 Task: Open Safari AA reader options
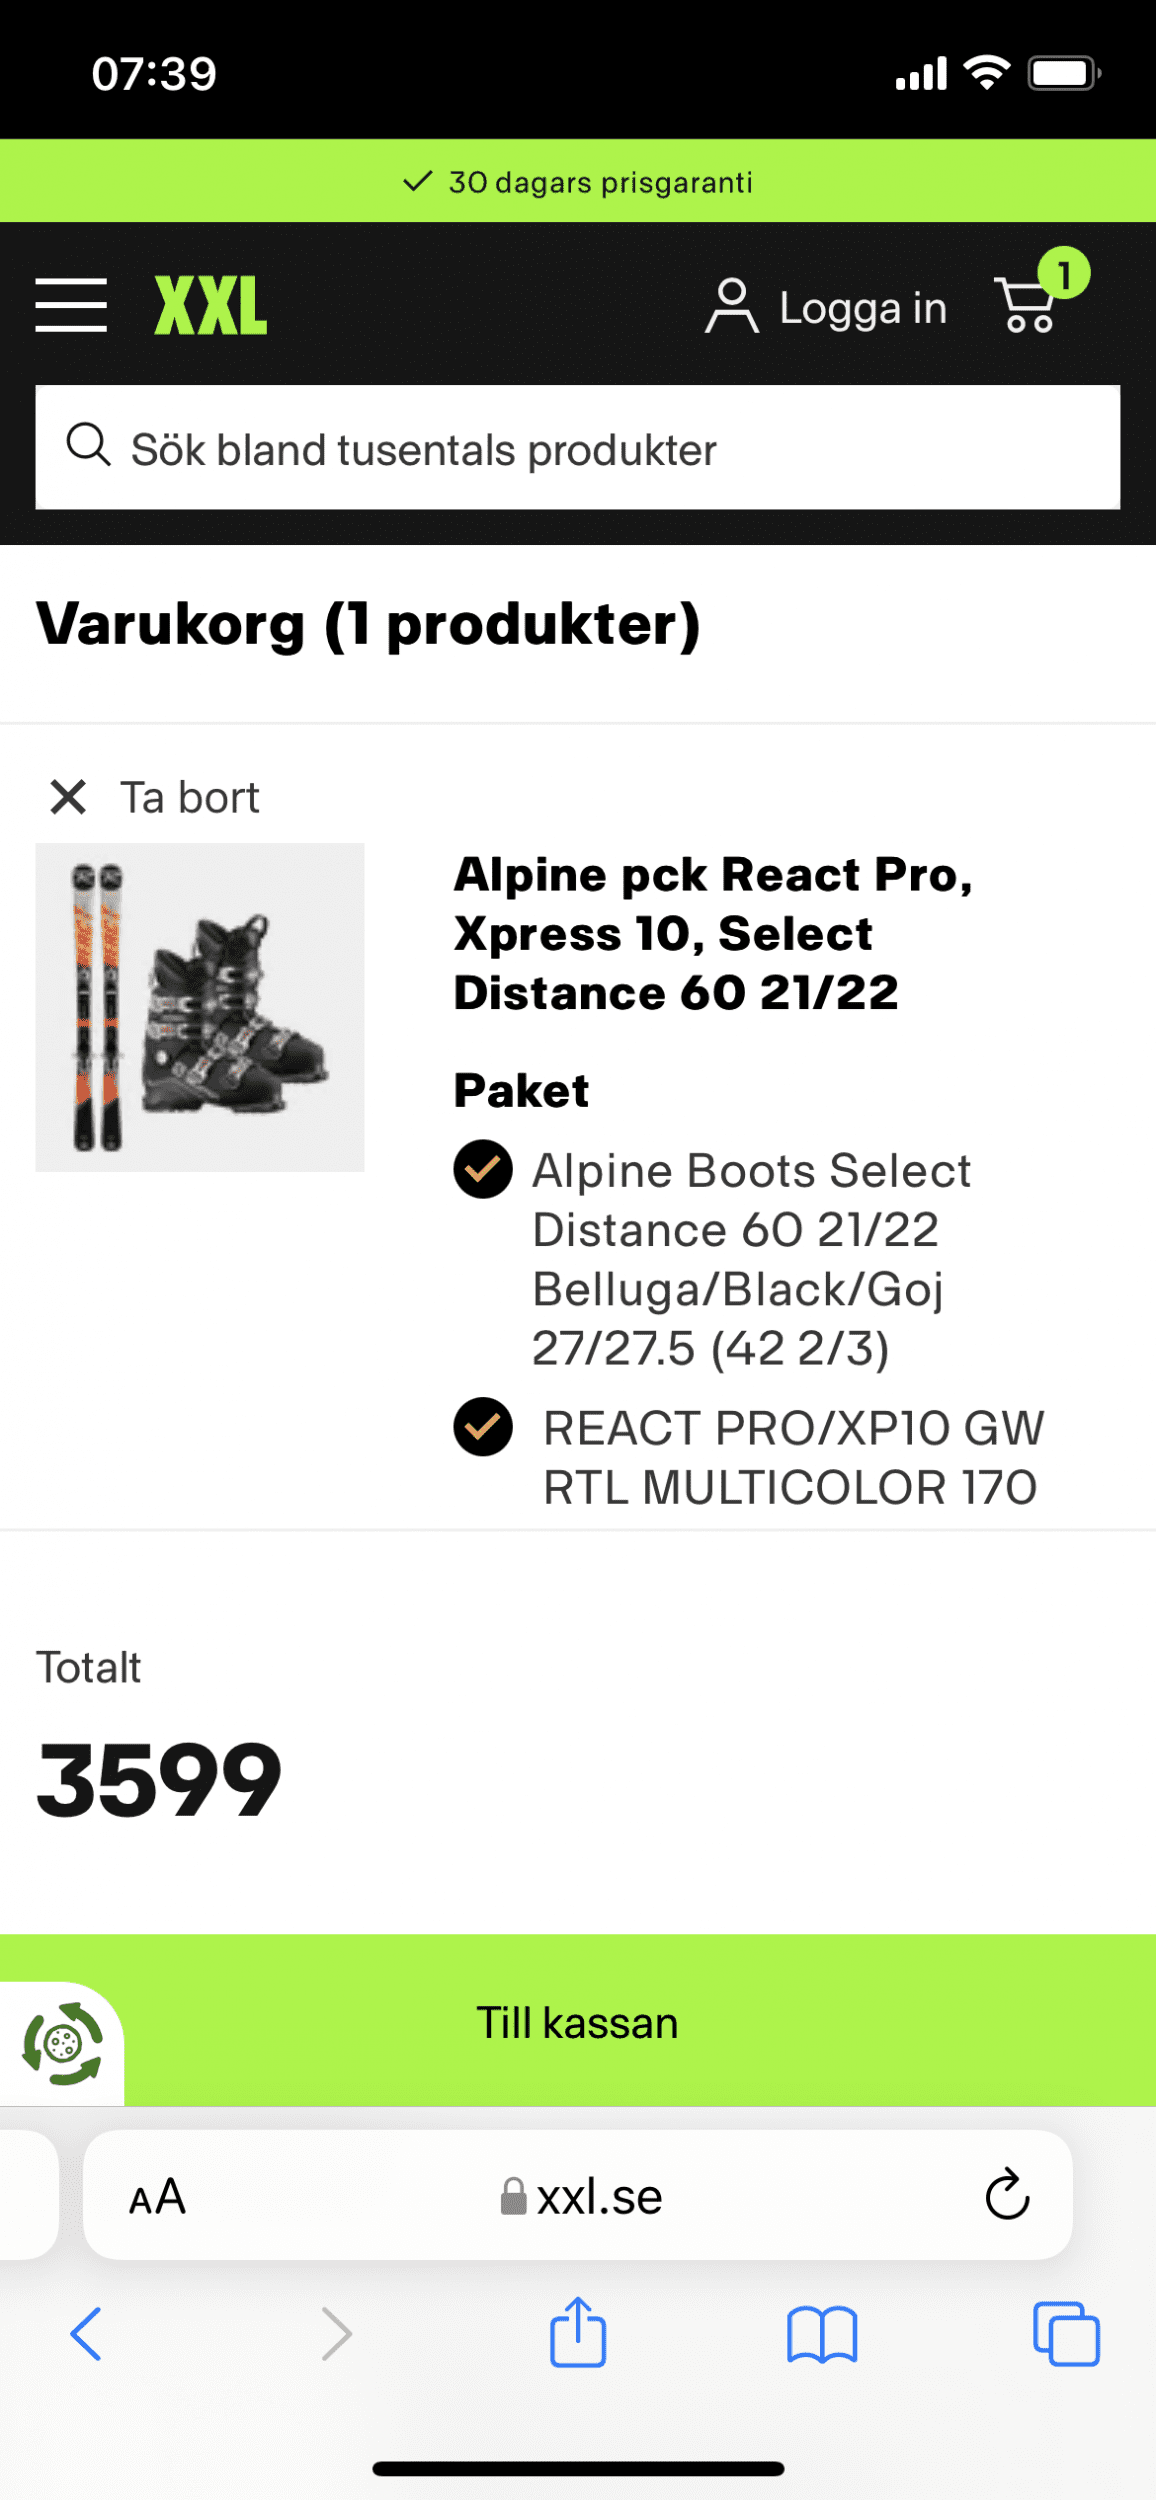157,2197
